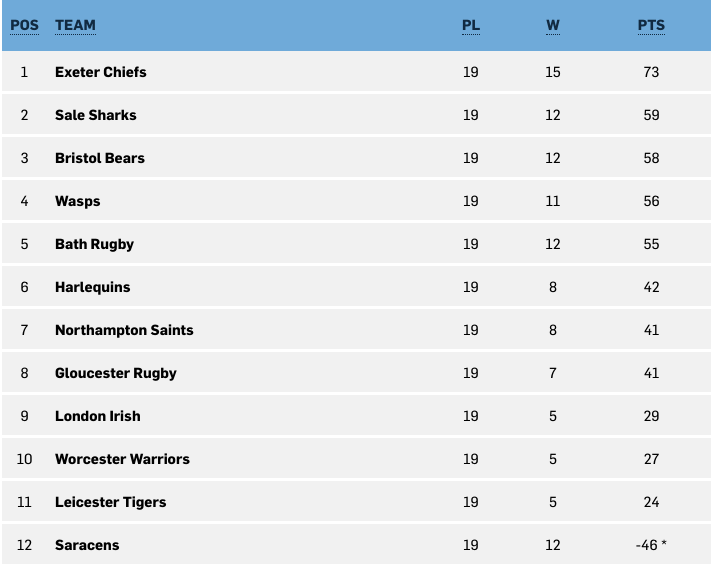Click the PTS column header
This screenshot has height=568, width=715.
651,25
